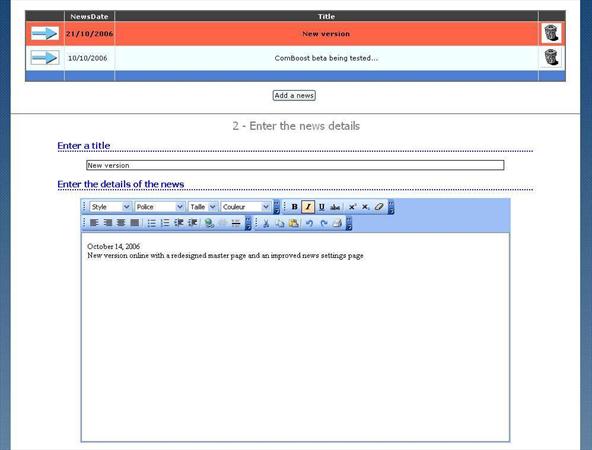Click the New version title cell
Image resolution: width=592 pixels, height=450 pixels.
tap(326, 34)
